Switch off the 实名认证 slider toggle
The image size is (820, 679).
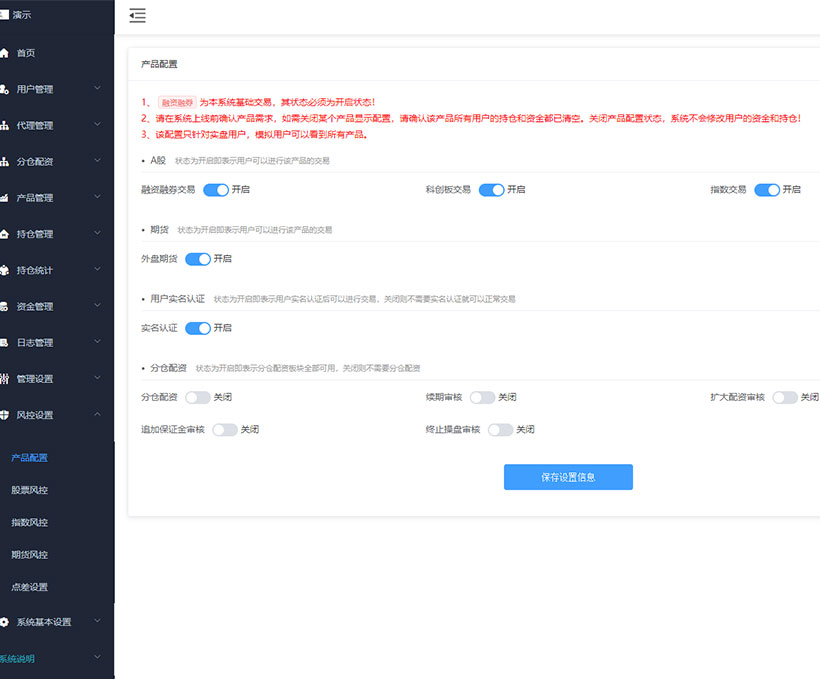pyautogui.click(x=198, y=327)
